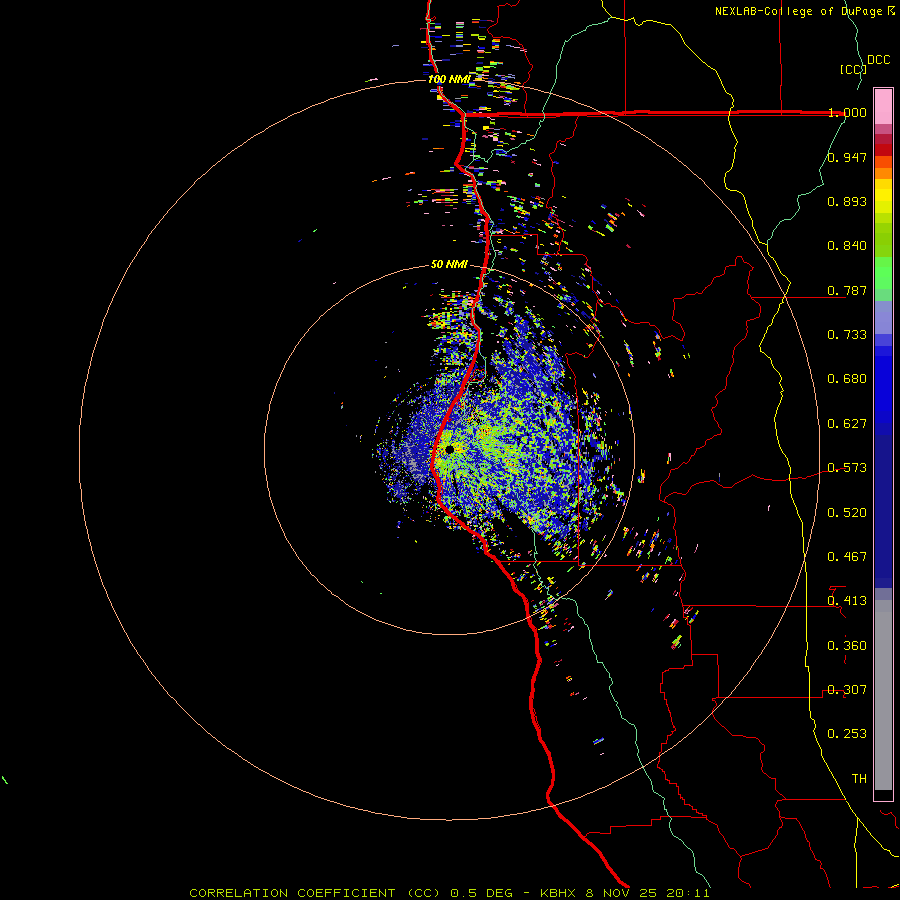The width and height of the screenshot is (900, 900).
Task: Pick the pink swatch atop the color bar
Action: (883, 107)
